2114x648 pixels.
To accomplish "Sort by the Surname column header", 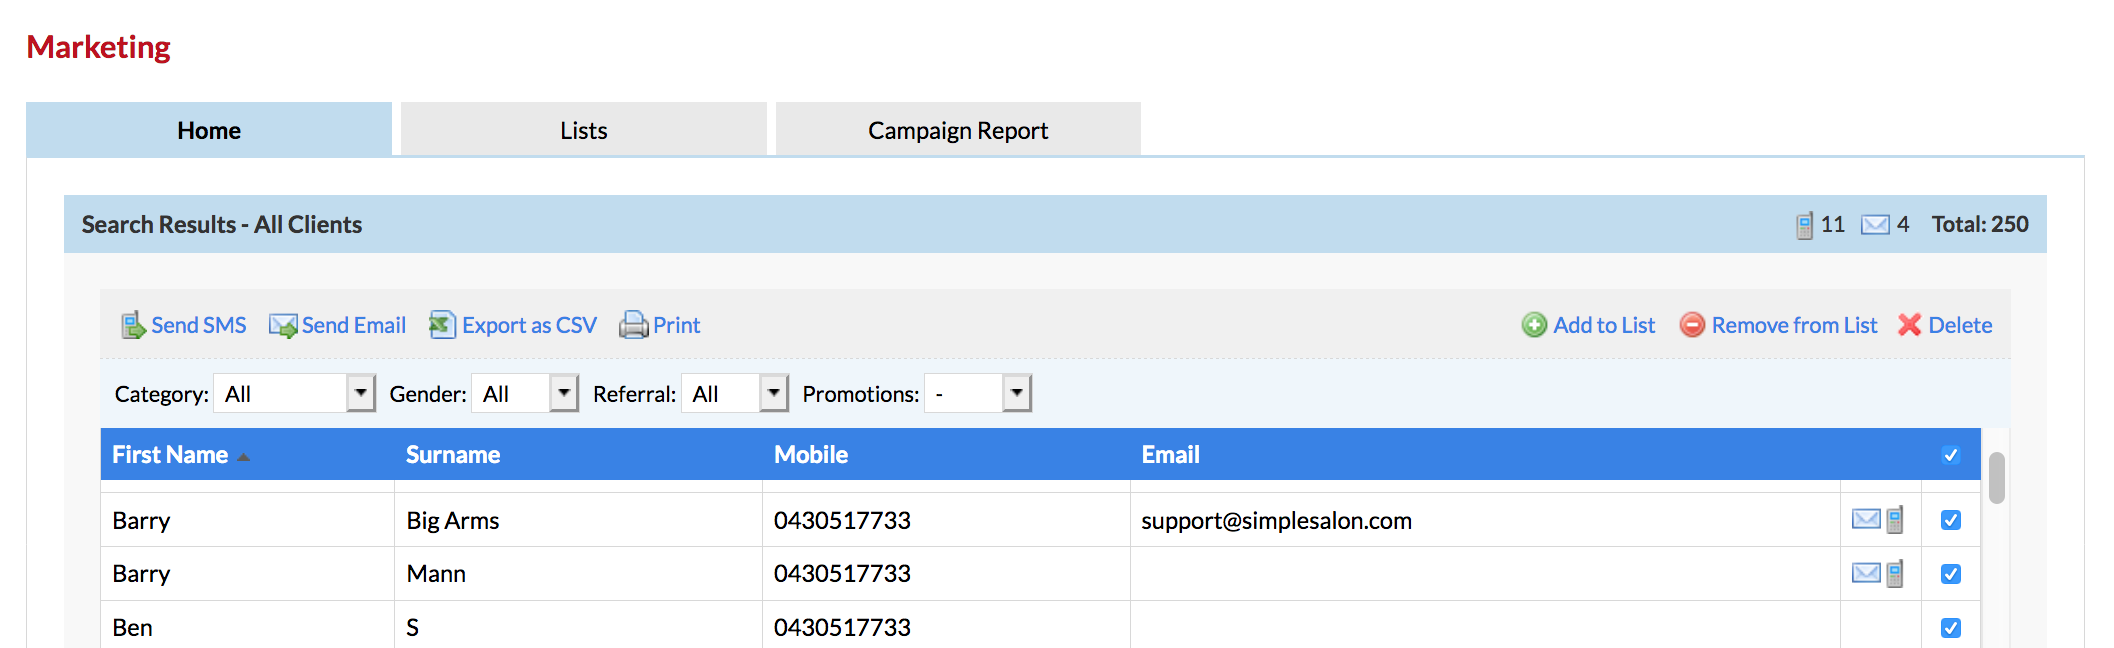I will click(x=453, y=455).
